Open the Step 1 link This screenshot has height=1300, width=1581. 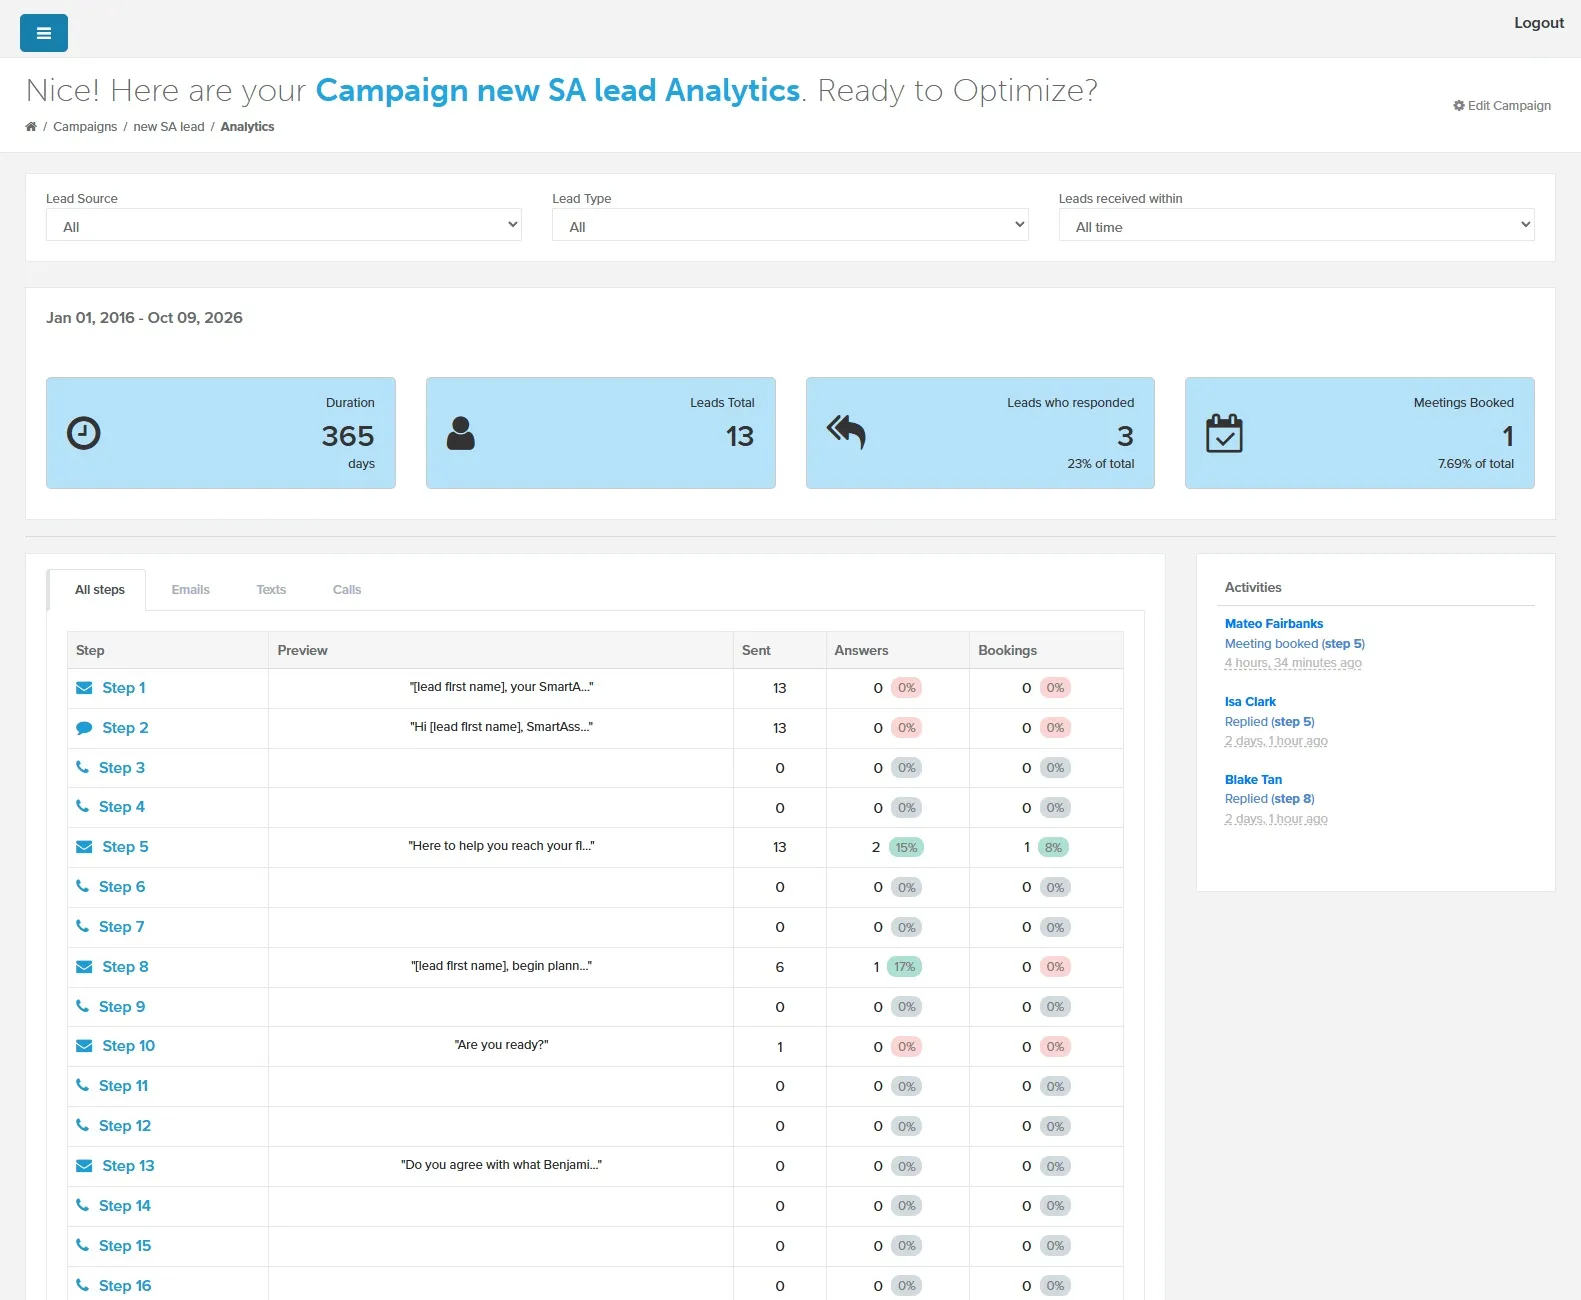[x=124, y=688]
